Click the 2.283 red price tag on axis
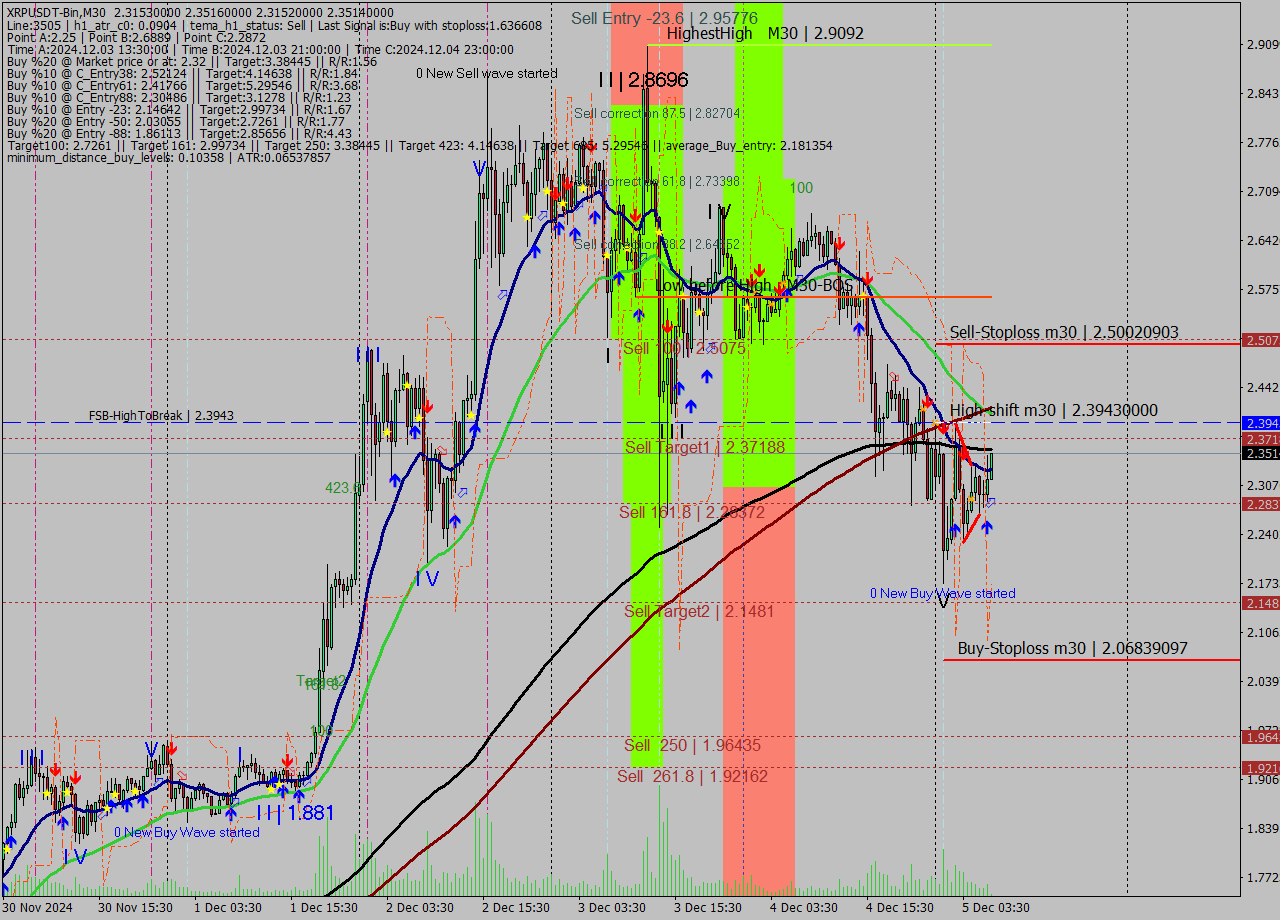Screen dimensions: 1280x920 pyautogui.click(x=1260, y=504)
